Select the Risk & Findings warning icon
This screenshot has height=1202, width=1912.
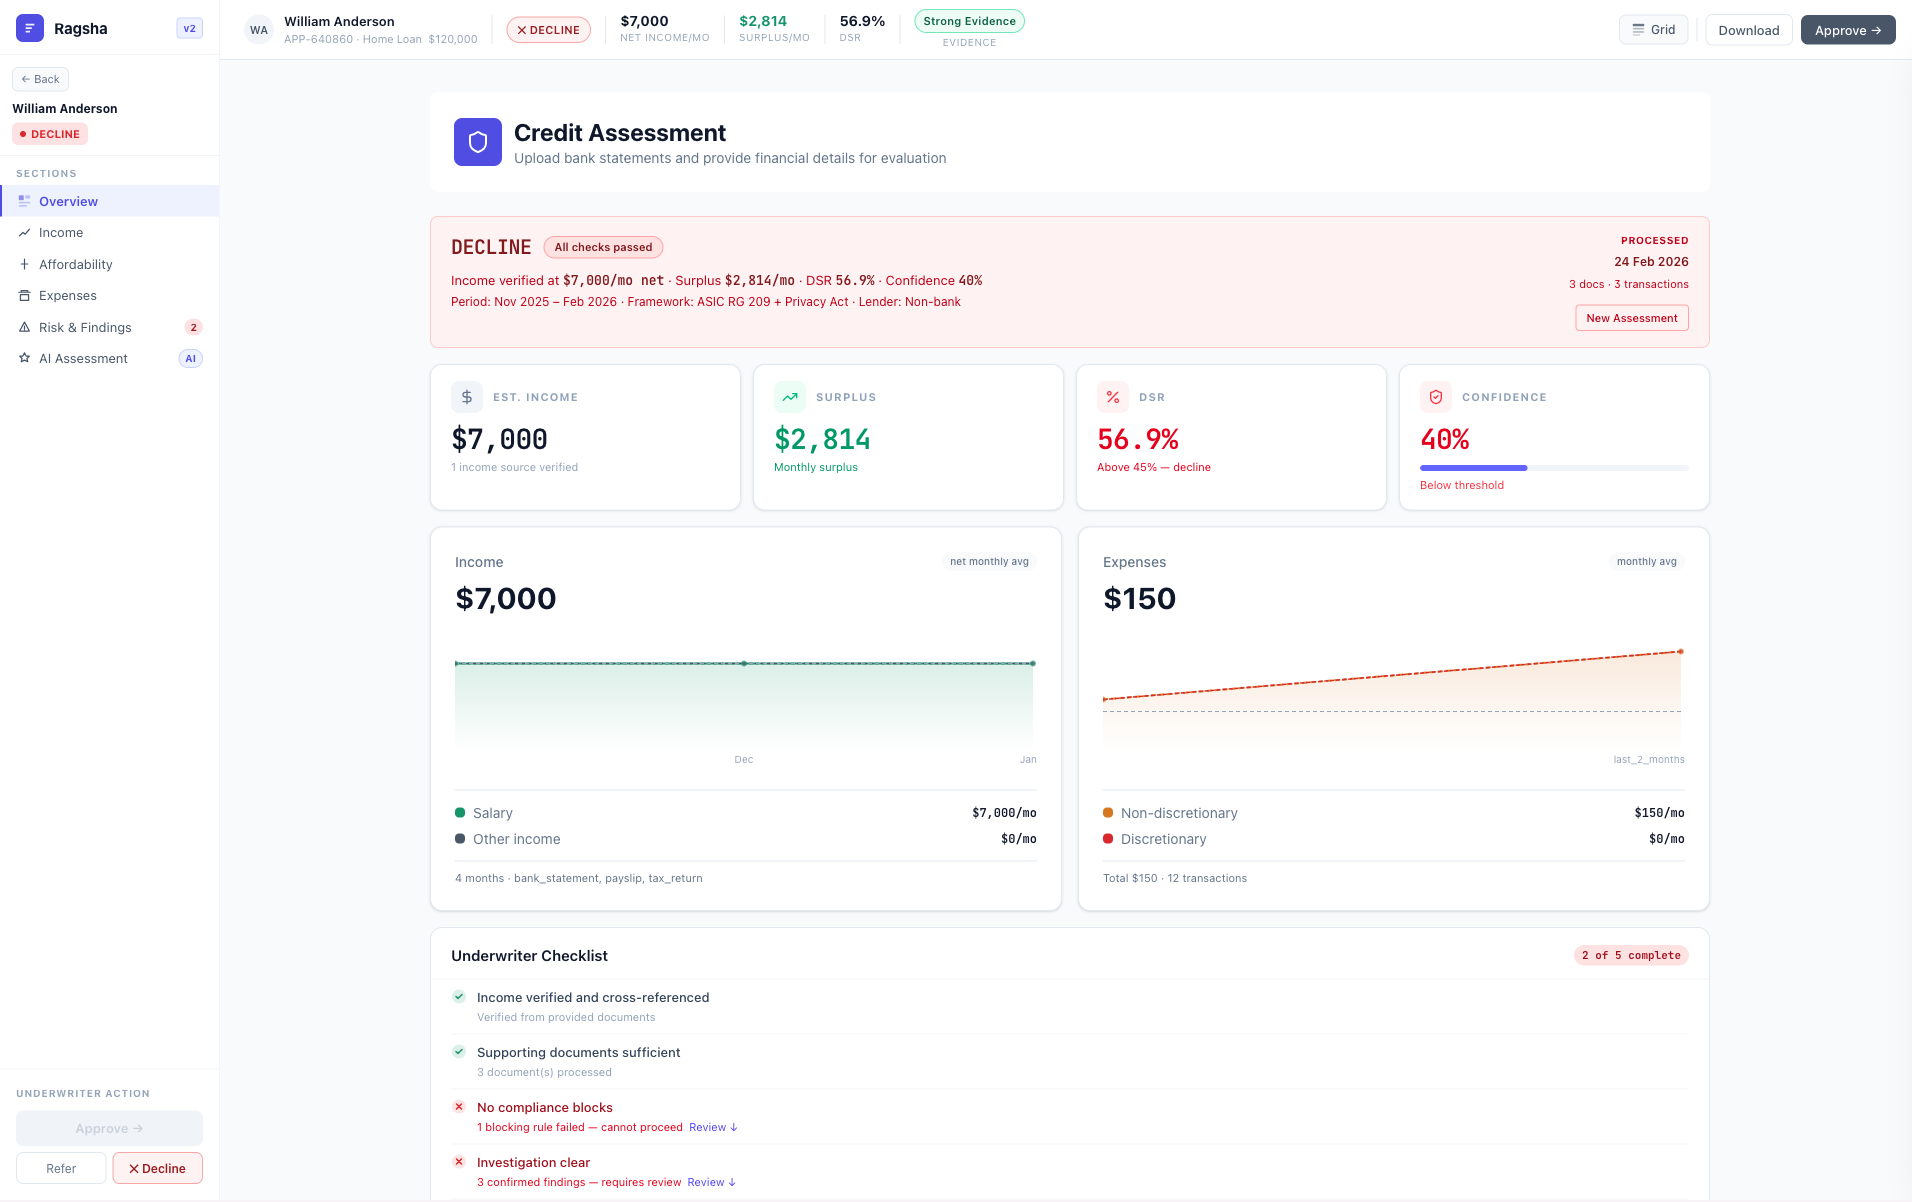click(24, 327)
